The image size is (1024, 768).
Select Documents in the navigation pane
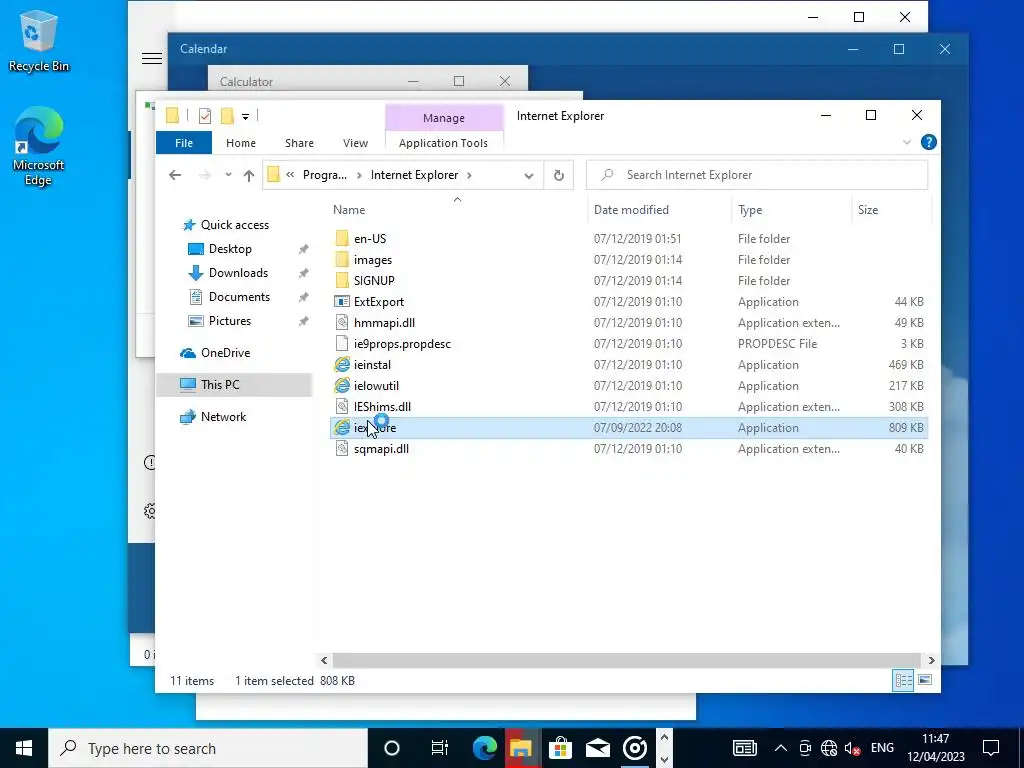click(239, 297)
